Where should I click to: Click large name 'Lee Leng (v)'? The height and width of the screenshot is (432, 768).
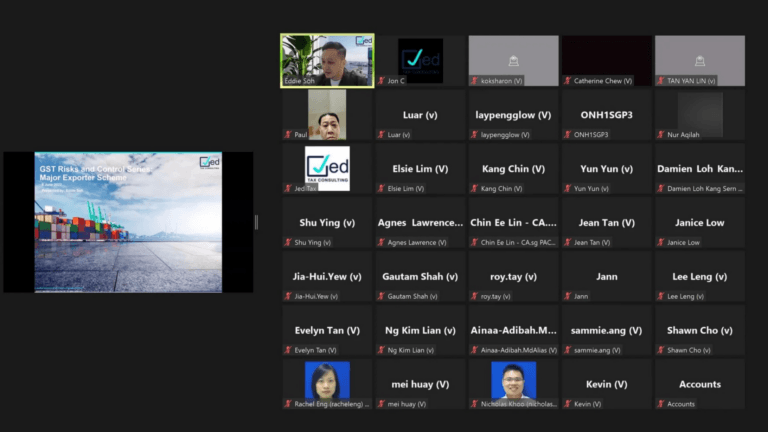click(x=700, y=277)
